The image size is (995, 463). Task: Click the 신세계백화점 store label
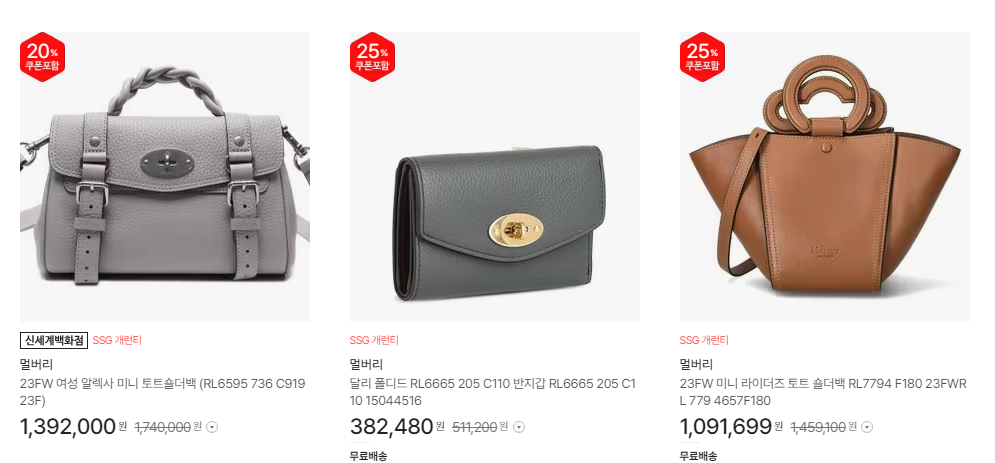[54, 341]
